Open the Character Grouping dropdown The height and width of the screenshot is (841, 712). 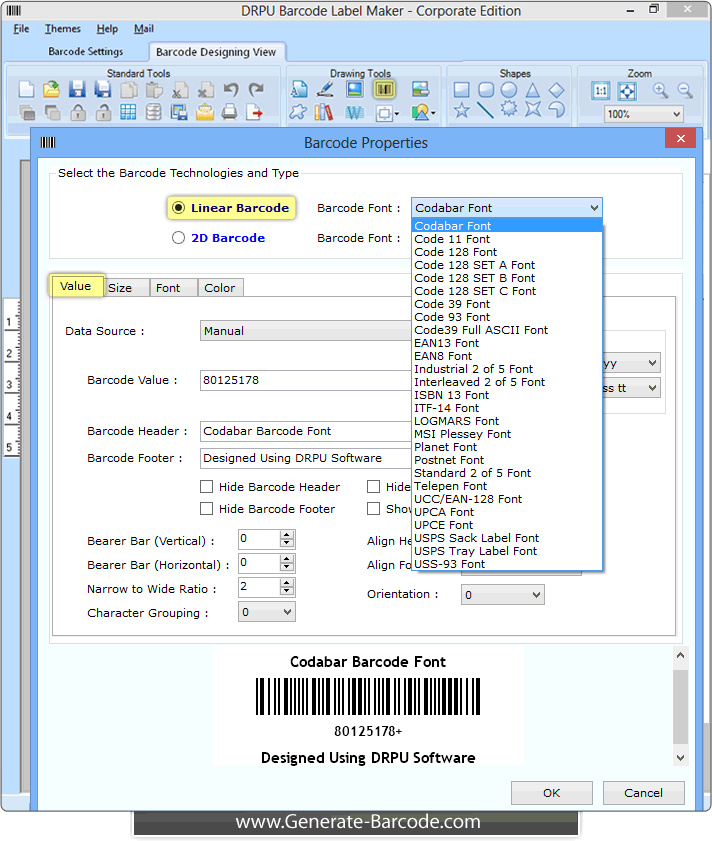[267, 612]
